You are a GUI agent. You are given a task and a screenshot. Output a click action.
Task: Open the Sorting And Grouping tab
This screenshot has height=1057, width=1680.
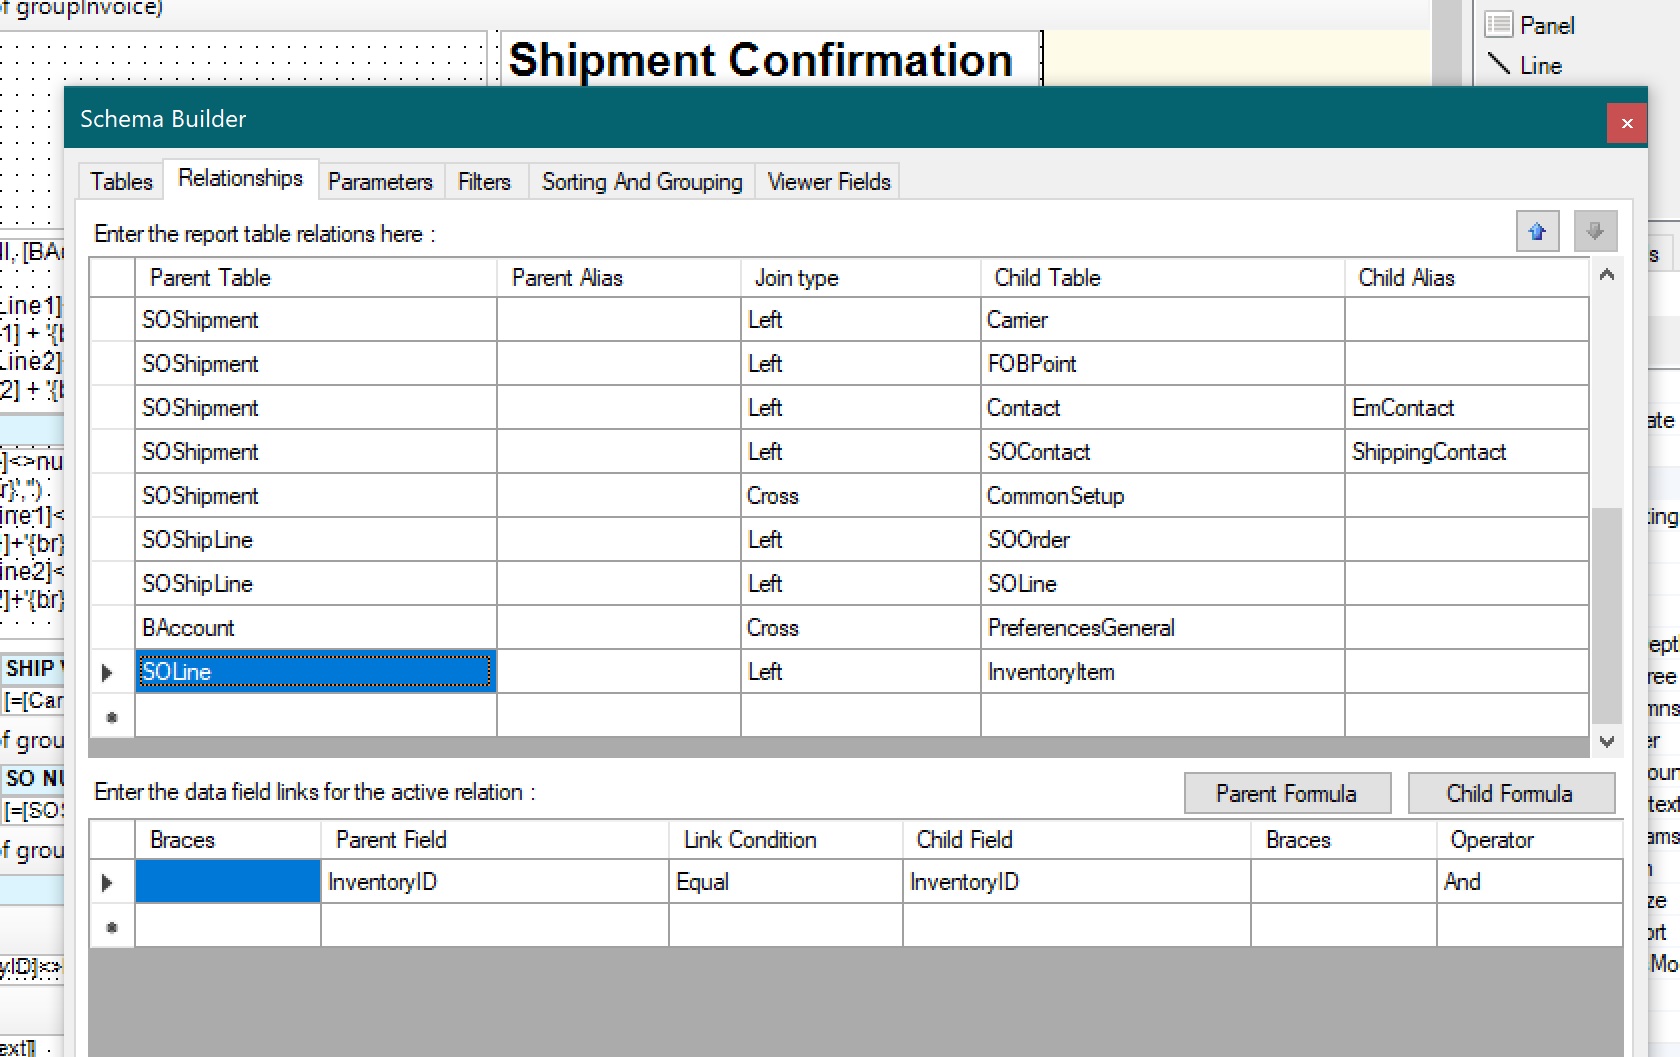pos(642,182)
